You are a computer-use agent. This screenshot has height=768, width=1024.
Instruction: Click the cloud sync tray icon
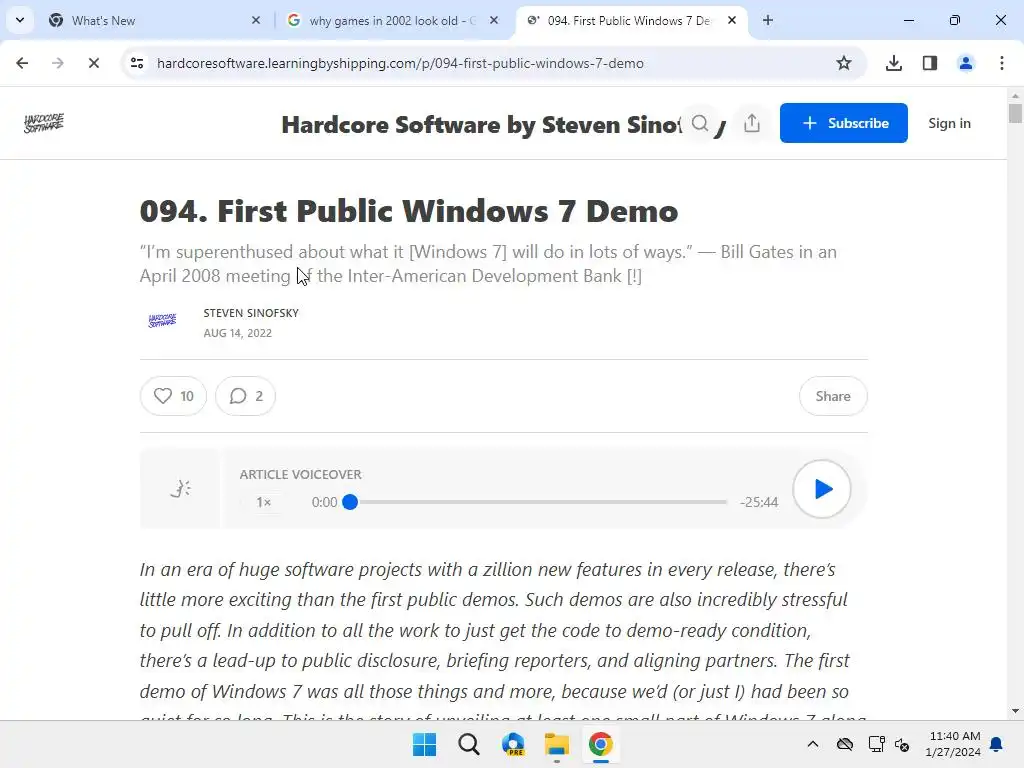pyautogui.click(x=845, y=744)
